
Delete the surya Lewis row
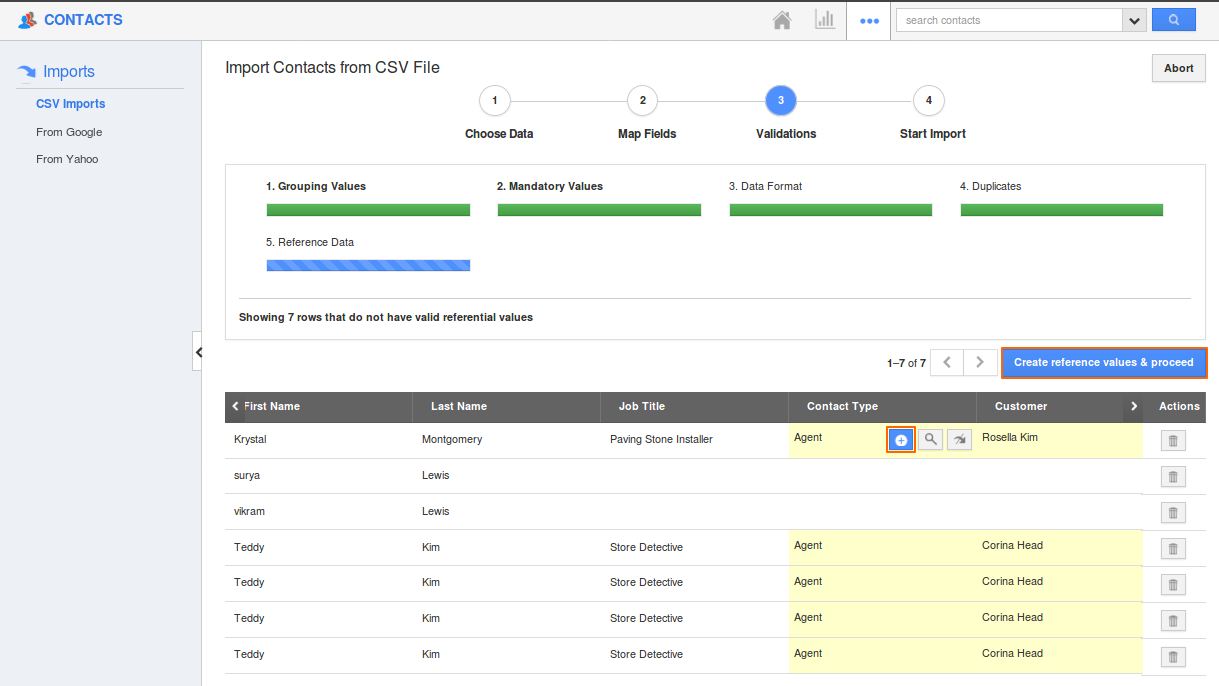tap(1173, 477)
